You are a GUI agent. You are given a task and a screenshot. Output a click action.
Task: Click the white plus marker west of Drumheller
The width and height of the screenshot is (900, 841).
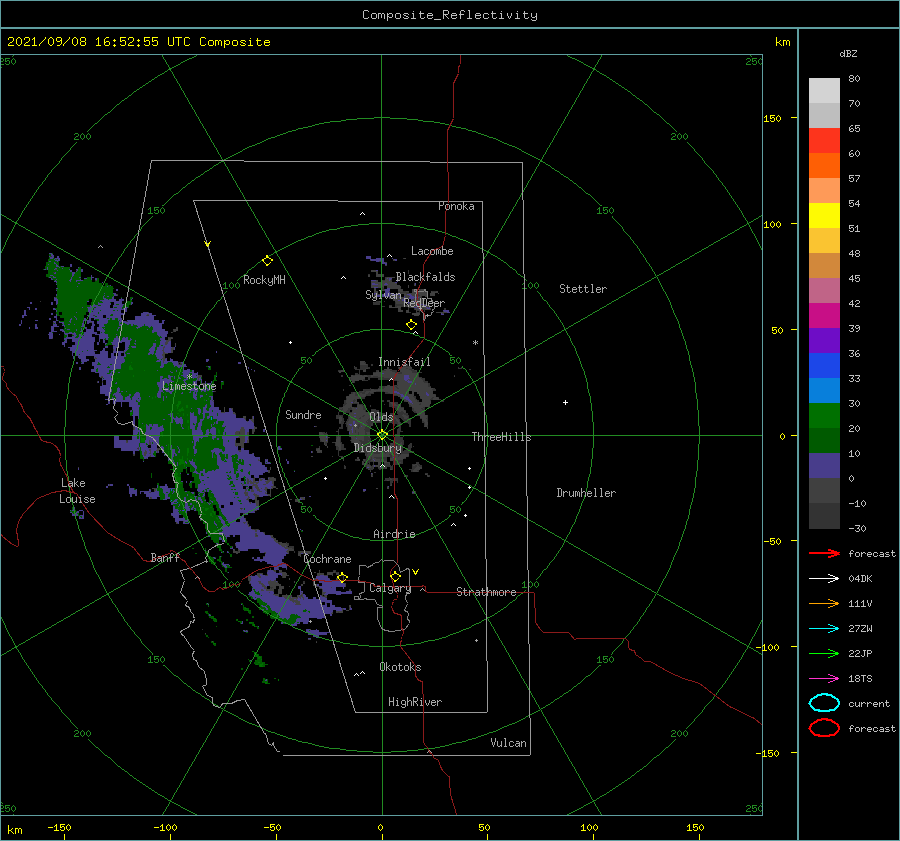point(565,402)
